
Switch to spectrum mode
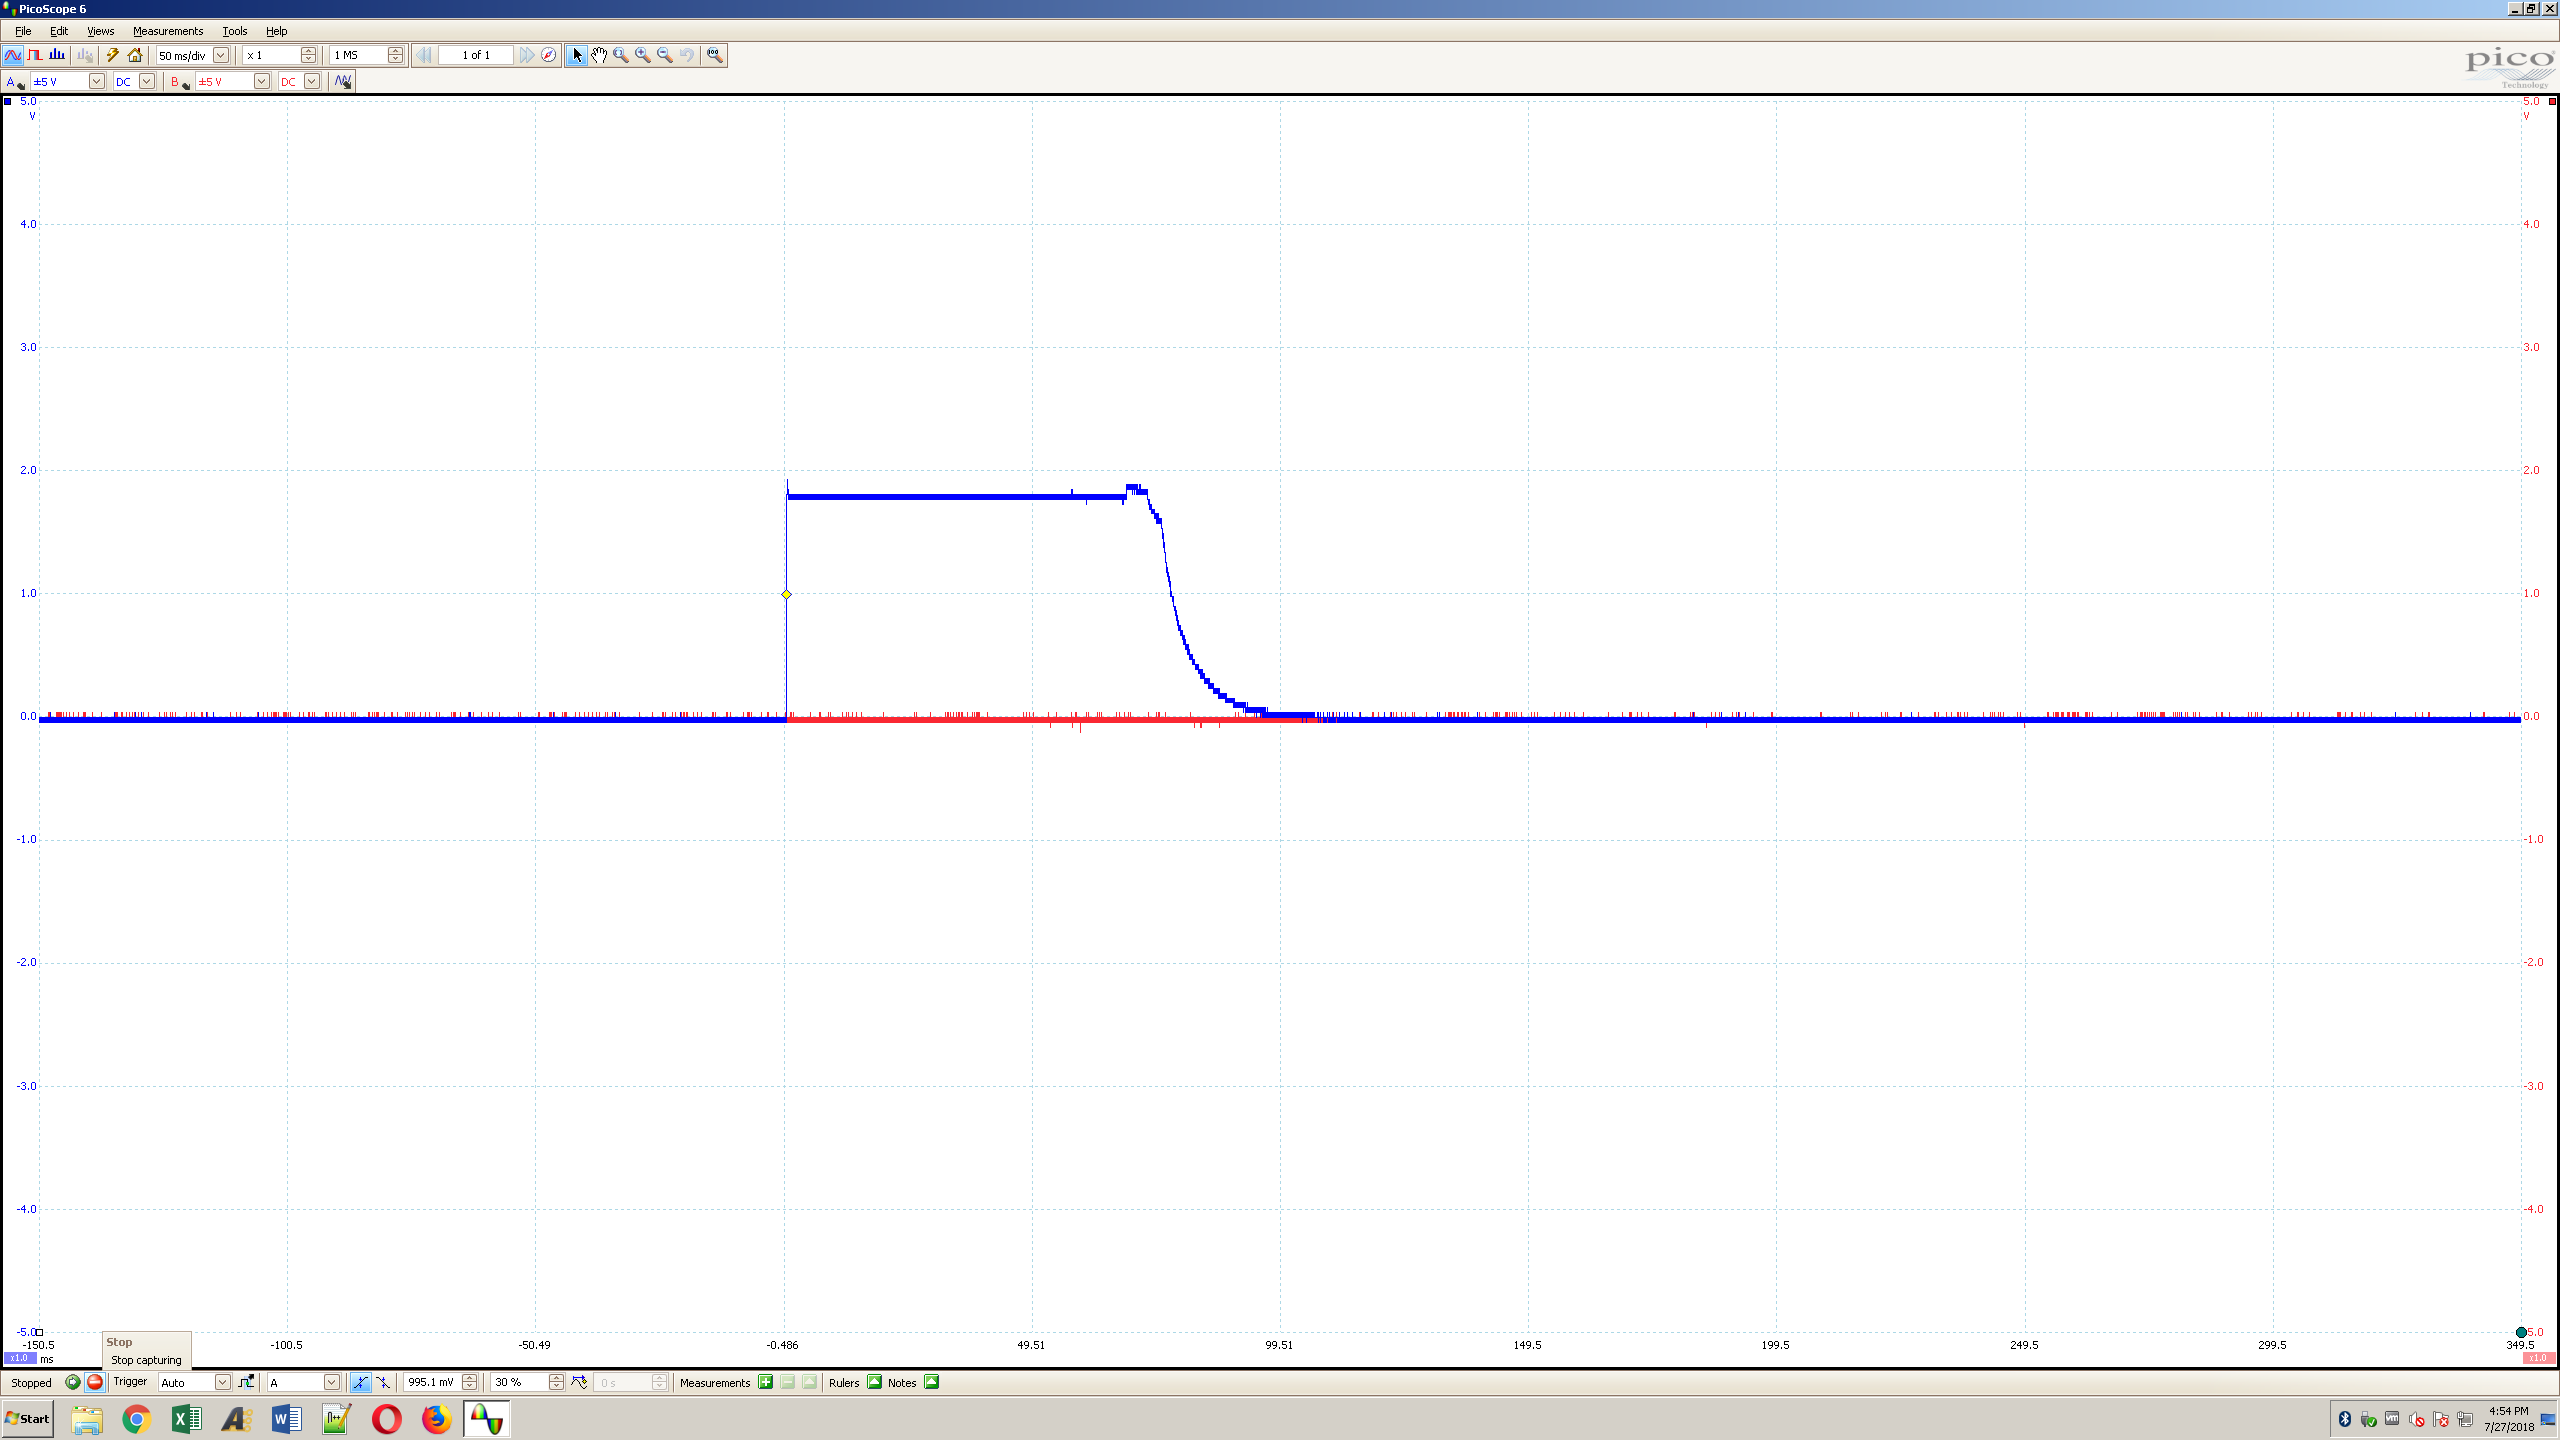coord(57,55)
